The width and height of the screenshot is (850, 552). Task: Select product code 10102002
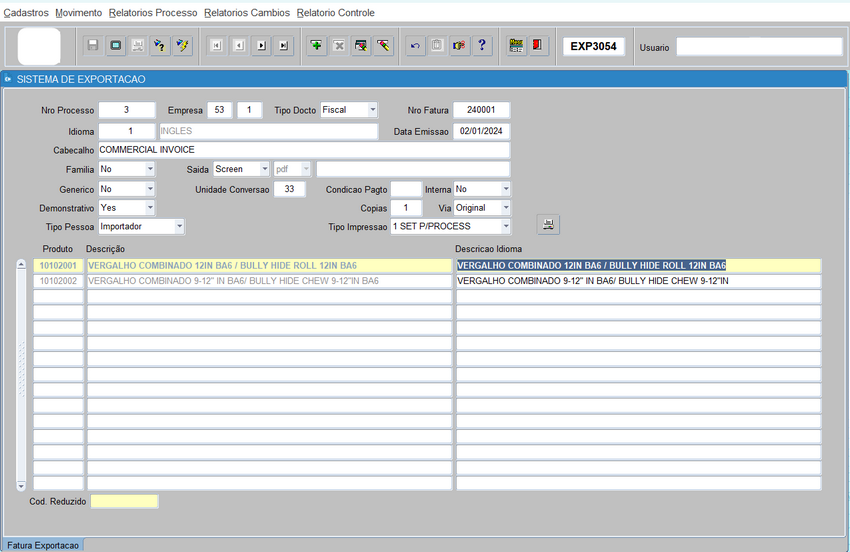[x=59, y=281]
